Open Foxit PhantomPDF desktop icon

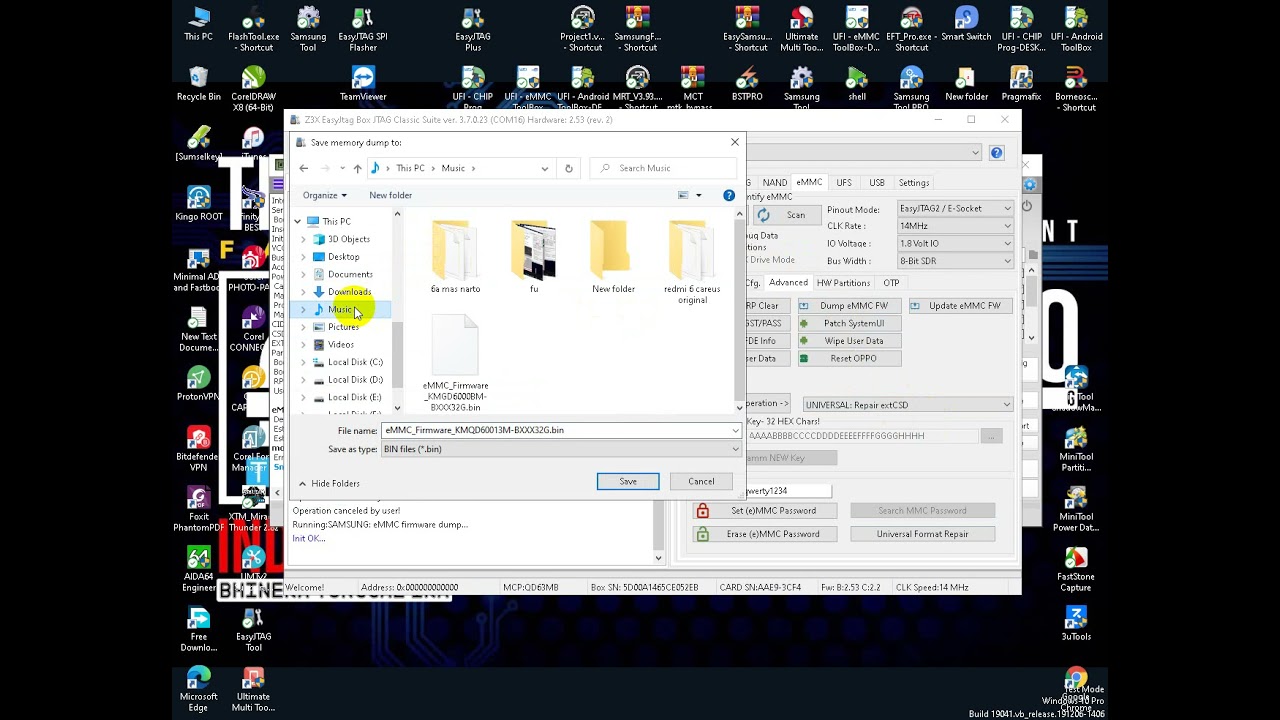[198, 510]
